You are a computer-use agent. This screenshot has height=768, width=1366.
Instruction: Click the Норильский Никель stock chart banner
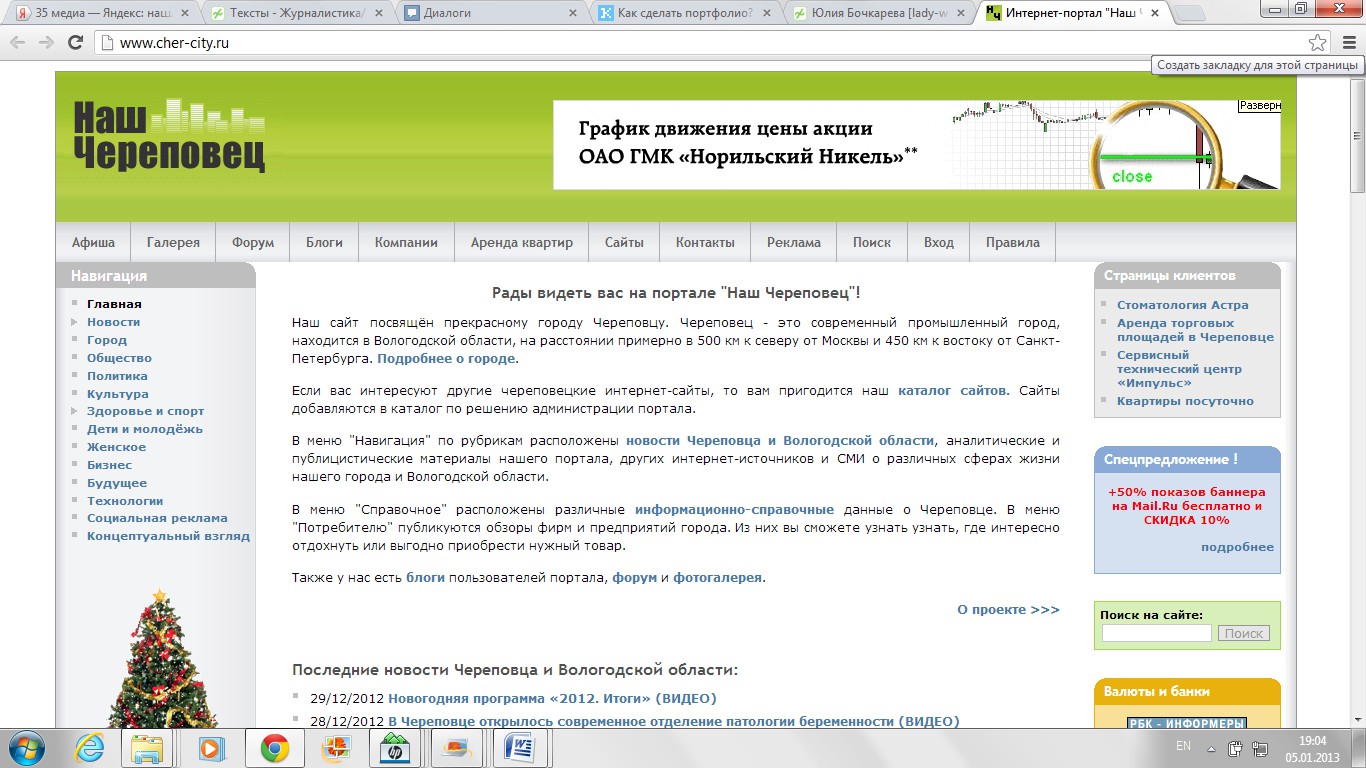pyautogui.click(x=917, y=145)
